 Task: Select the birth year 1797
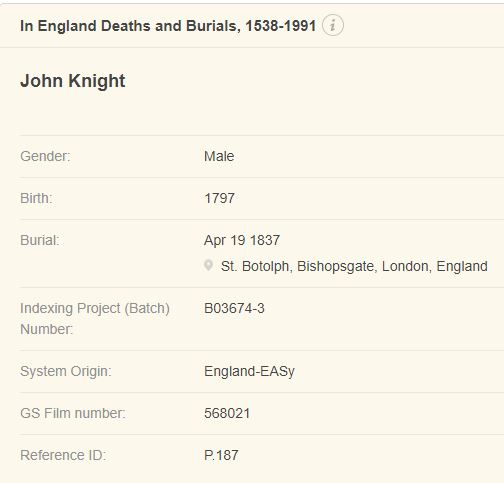(219, 198)
